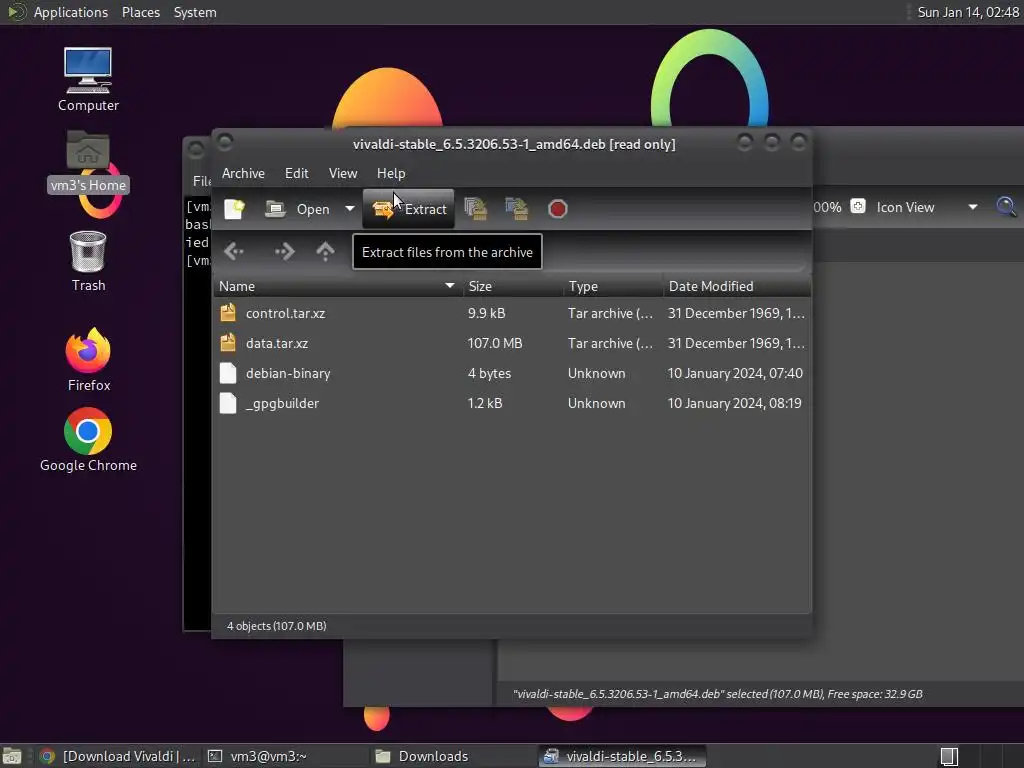Click the Add files to archive icon
1024x768 pixels.
[x=475, y=209]
